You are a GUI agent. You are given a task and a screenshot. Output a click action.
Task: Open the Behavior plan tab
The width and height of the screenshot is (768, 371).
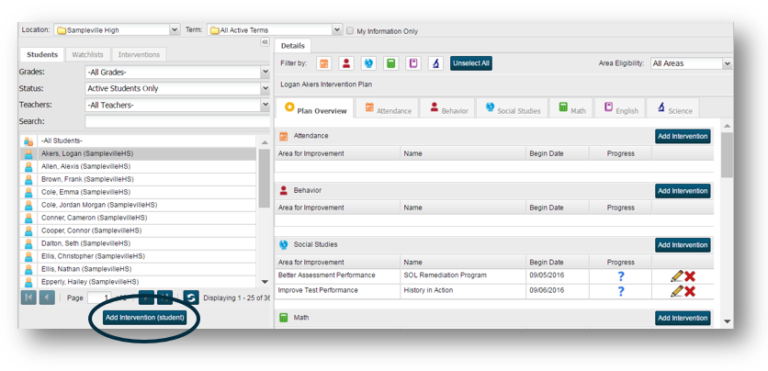449,108
